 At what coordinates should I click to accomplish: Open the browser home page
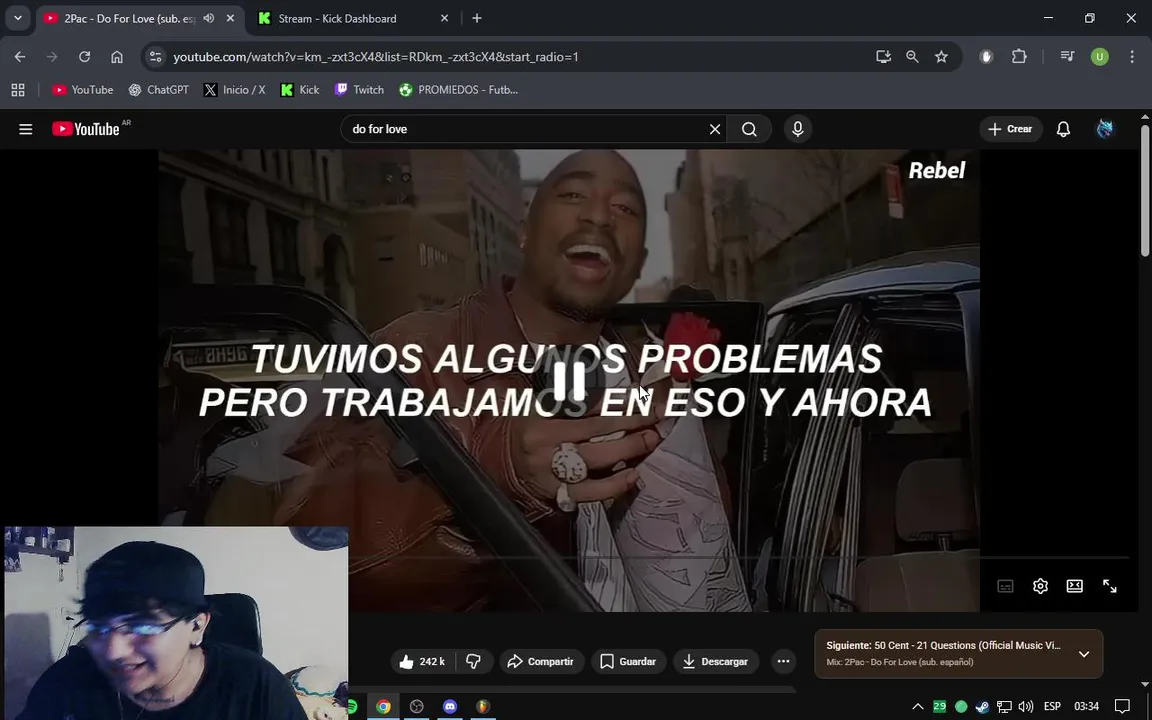tap(117, 57)
